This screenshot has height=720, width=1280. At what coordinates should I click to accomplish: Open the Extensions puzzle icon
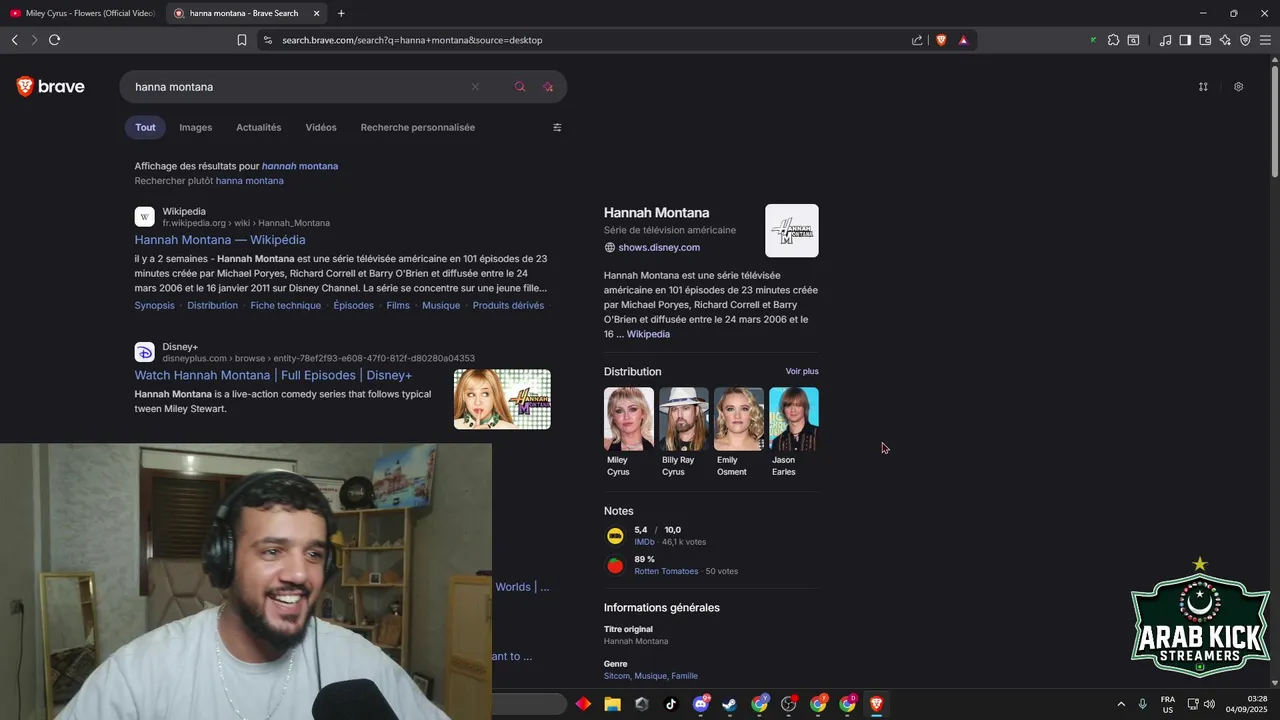point(1113,40)
